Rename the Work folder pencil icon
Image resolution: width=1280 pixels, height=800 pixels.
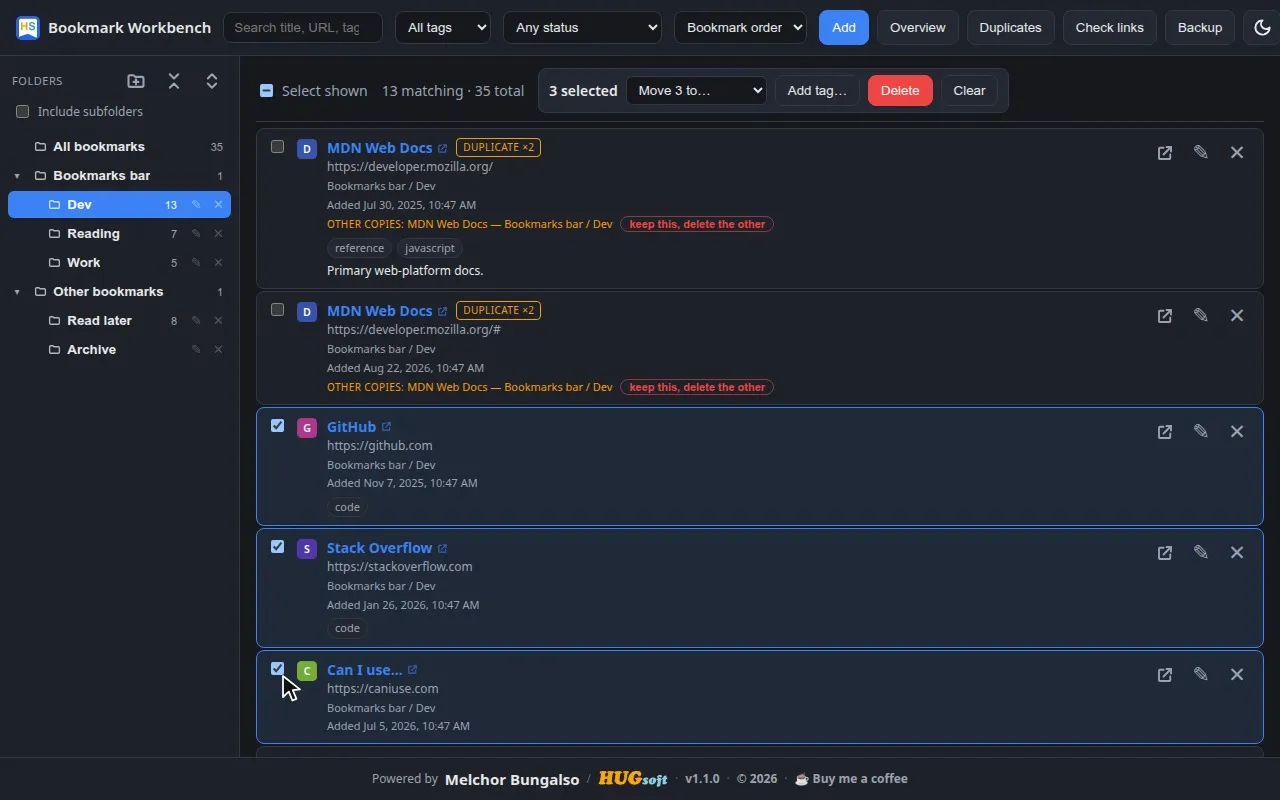(x=196, y=263)
